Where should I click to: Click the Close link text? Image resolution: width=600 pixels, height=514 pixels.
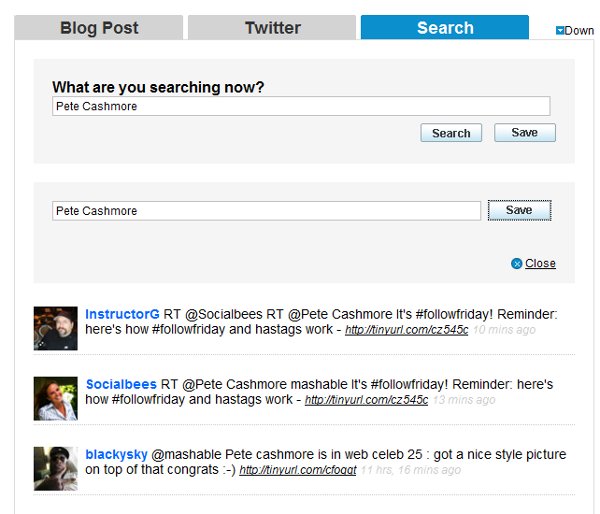pyautogui.click(x=540, y=263)
